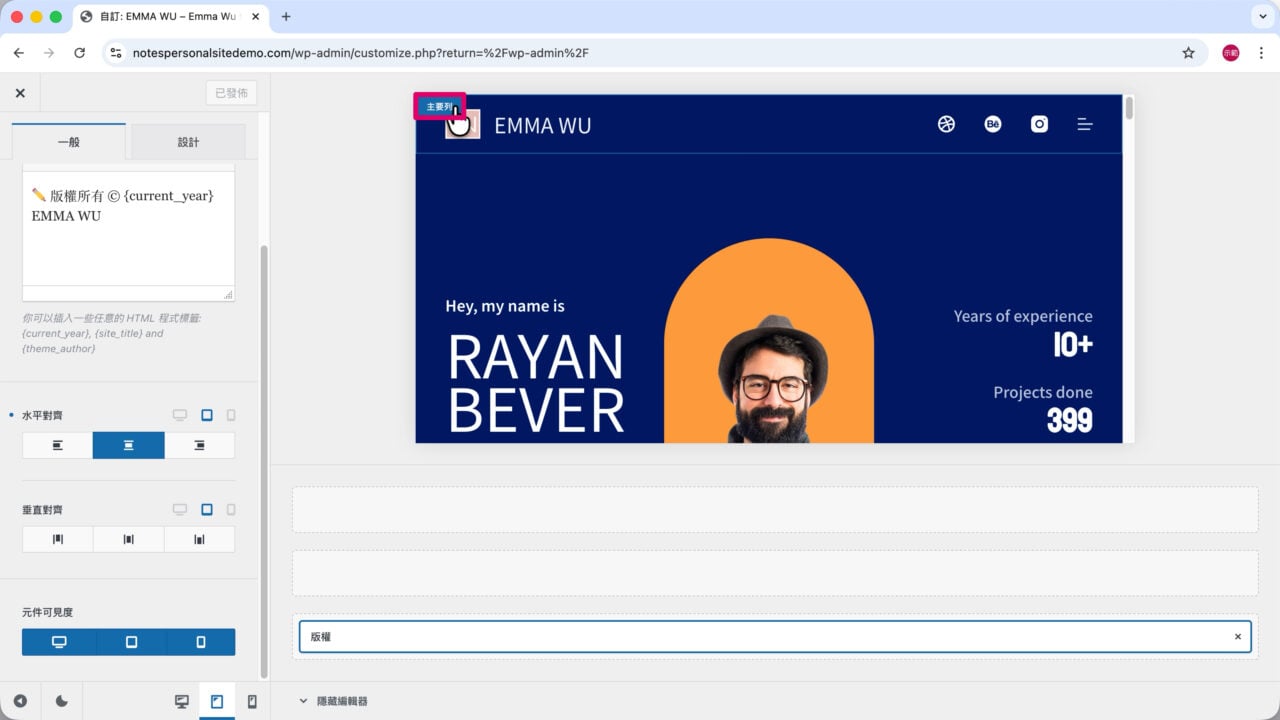The height and width of the screenshot is (720, 1280).
Task: Switch to the 設計 tab
Action: tap(188, 142)
